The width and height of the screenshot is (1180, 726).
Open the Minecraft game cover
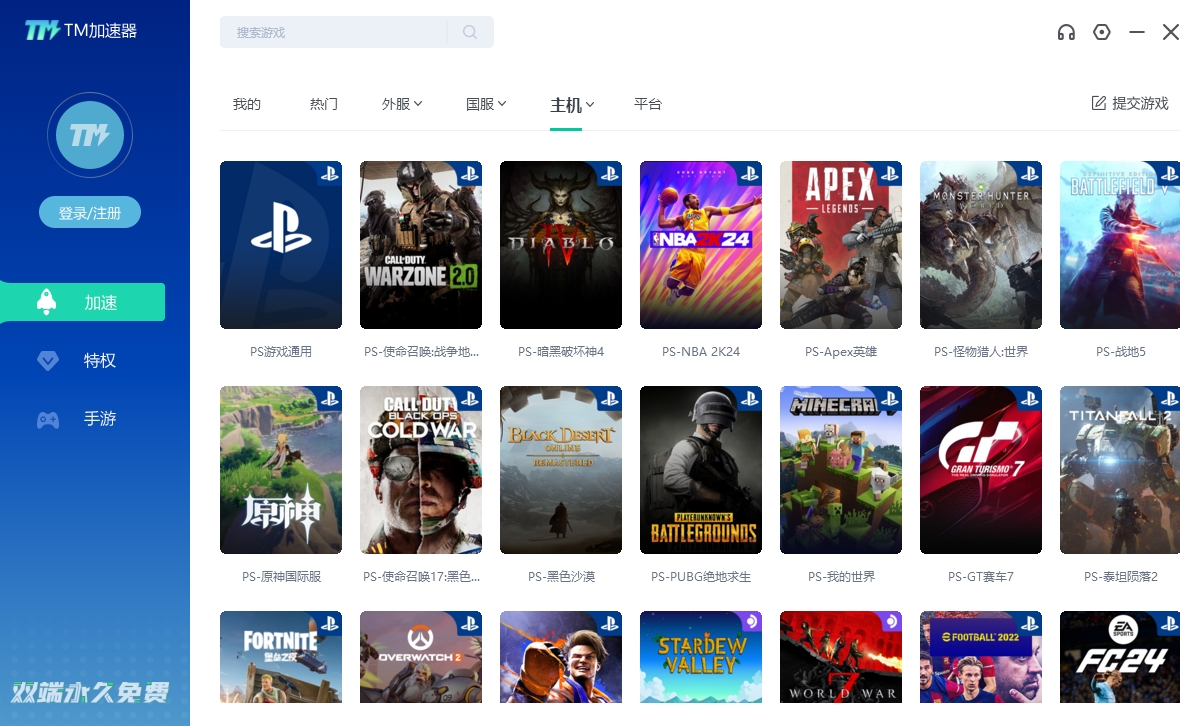(x=841, y=470)
